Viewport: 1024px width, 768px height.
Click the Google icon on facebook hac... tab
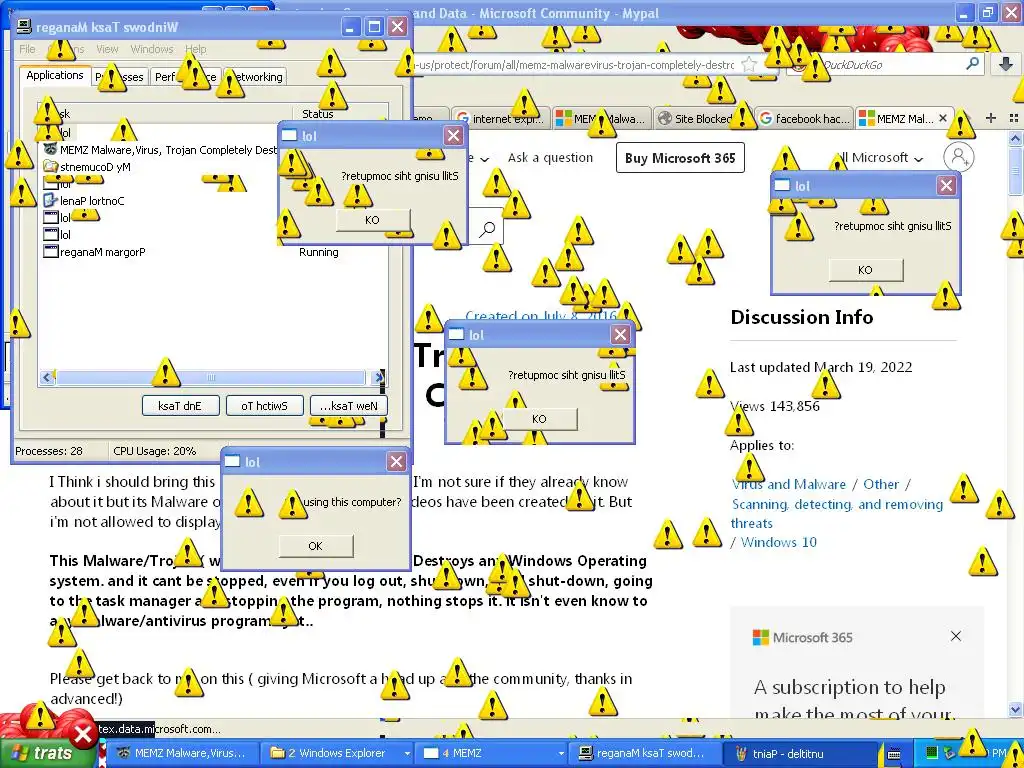click(x=766, y=118)
